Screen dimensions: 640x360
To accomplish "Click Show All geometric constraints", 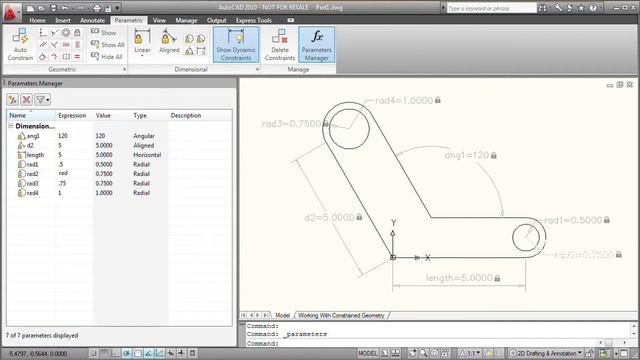I will (108, 44).
